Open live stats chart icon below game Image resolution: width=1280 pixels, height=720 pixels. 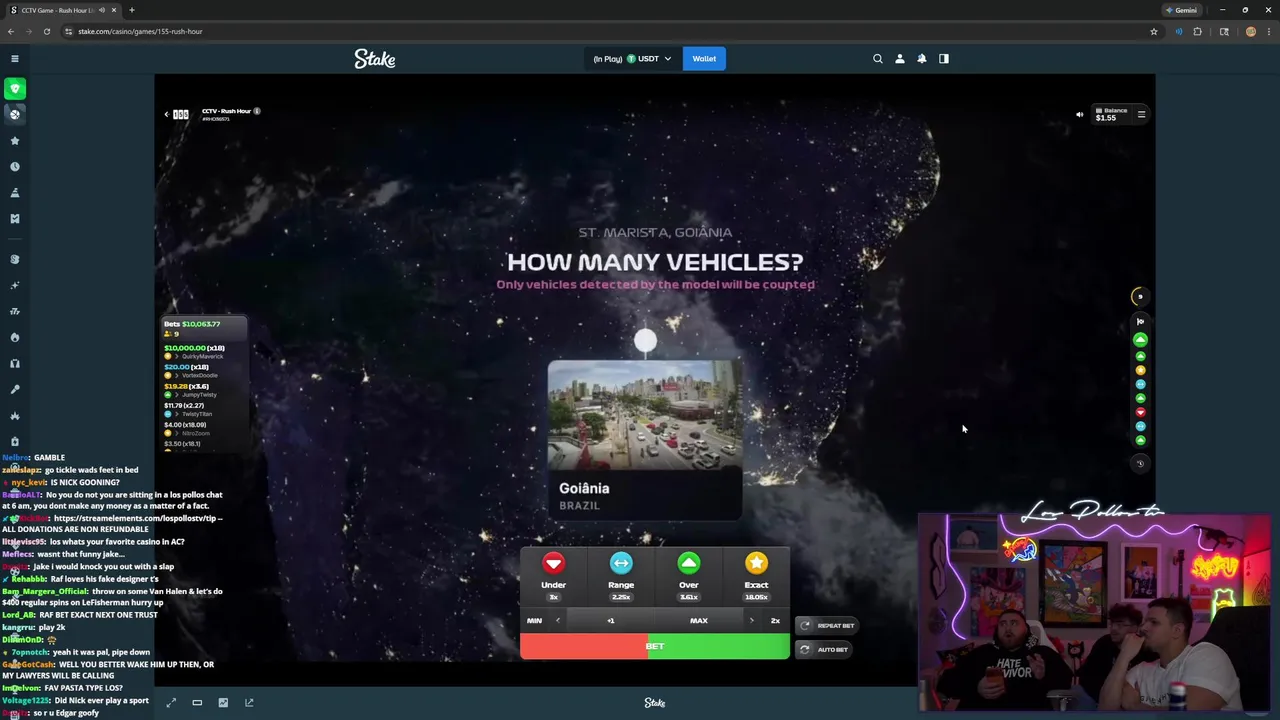coord(223,703)
